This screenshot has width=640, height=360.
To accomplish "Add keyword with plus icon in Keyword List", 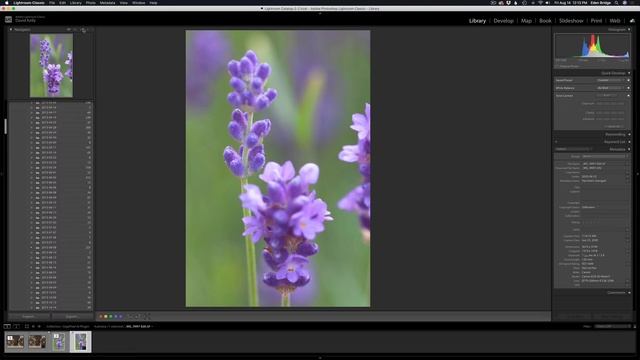I will click(x=556, y=142).
